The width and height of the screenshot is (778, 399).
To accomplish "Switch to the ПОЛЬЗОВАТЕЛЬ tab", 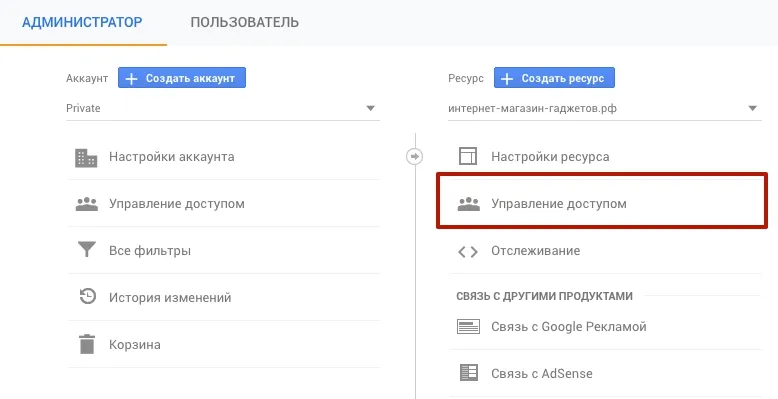I will [x=245, y=22].
